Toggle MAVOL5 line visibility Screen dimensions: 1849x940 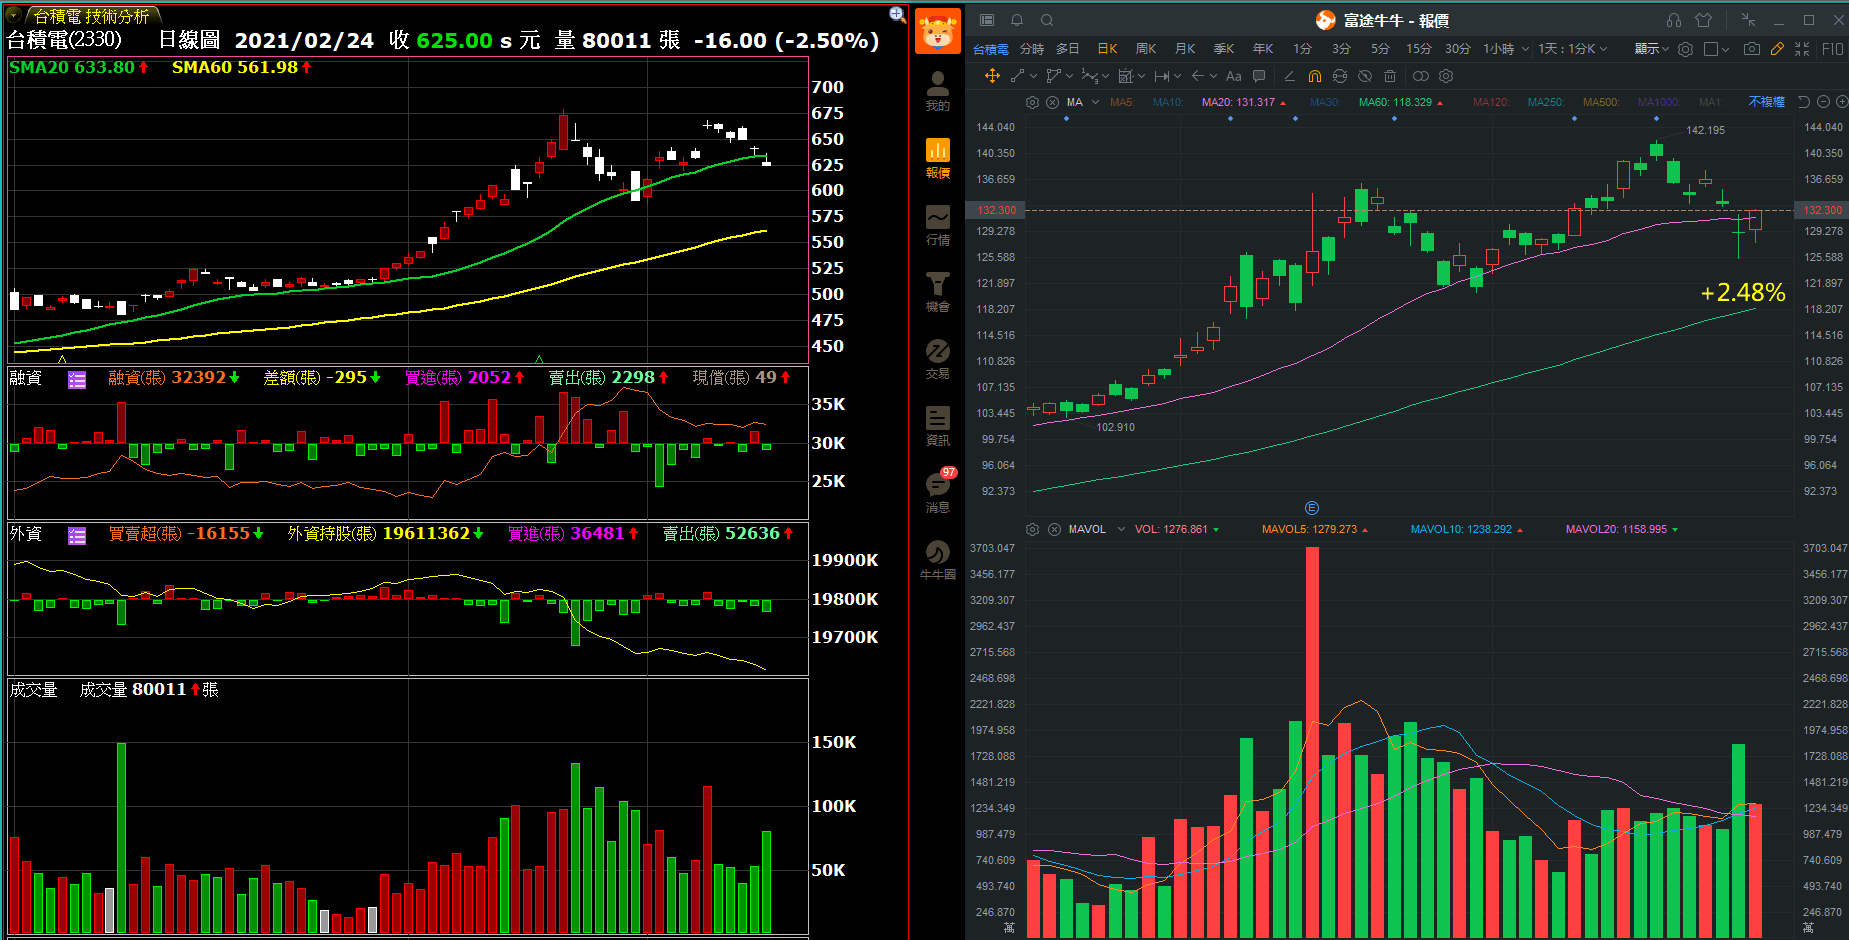click(x=1315, y=529)
